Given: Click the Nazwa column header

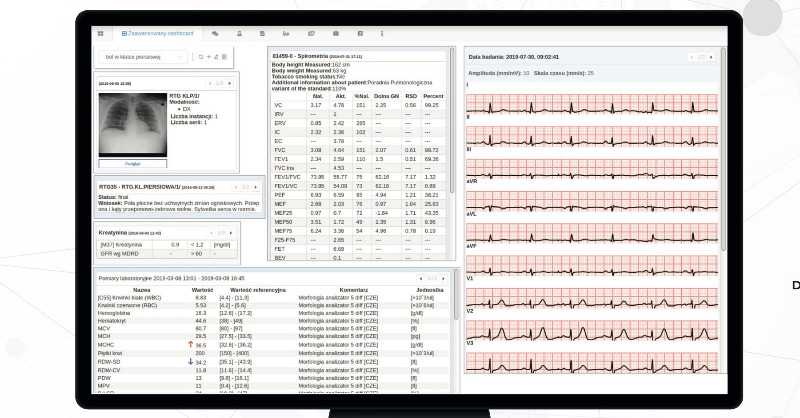Looking at the screenshot, I should 141,290.
